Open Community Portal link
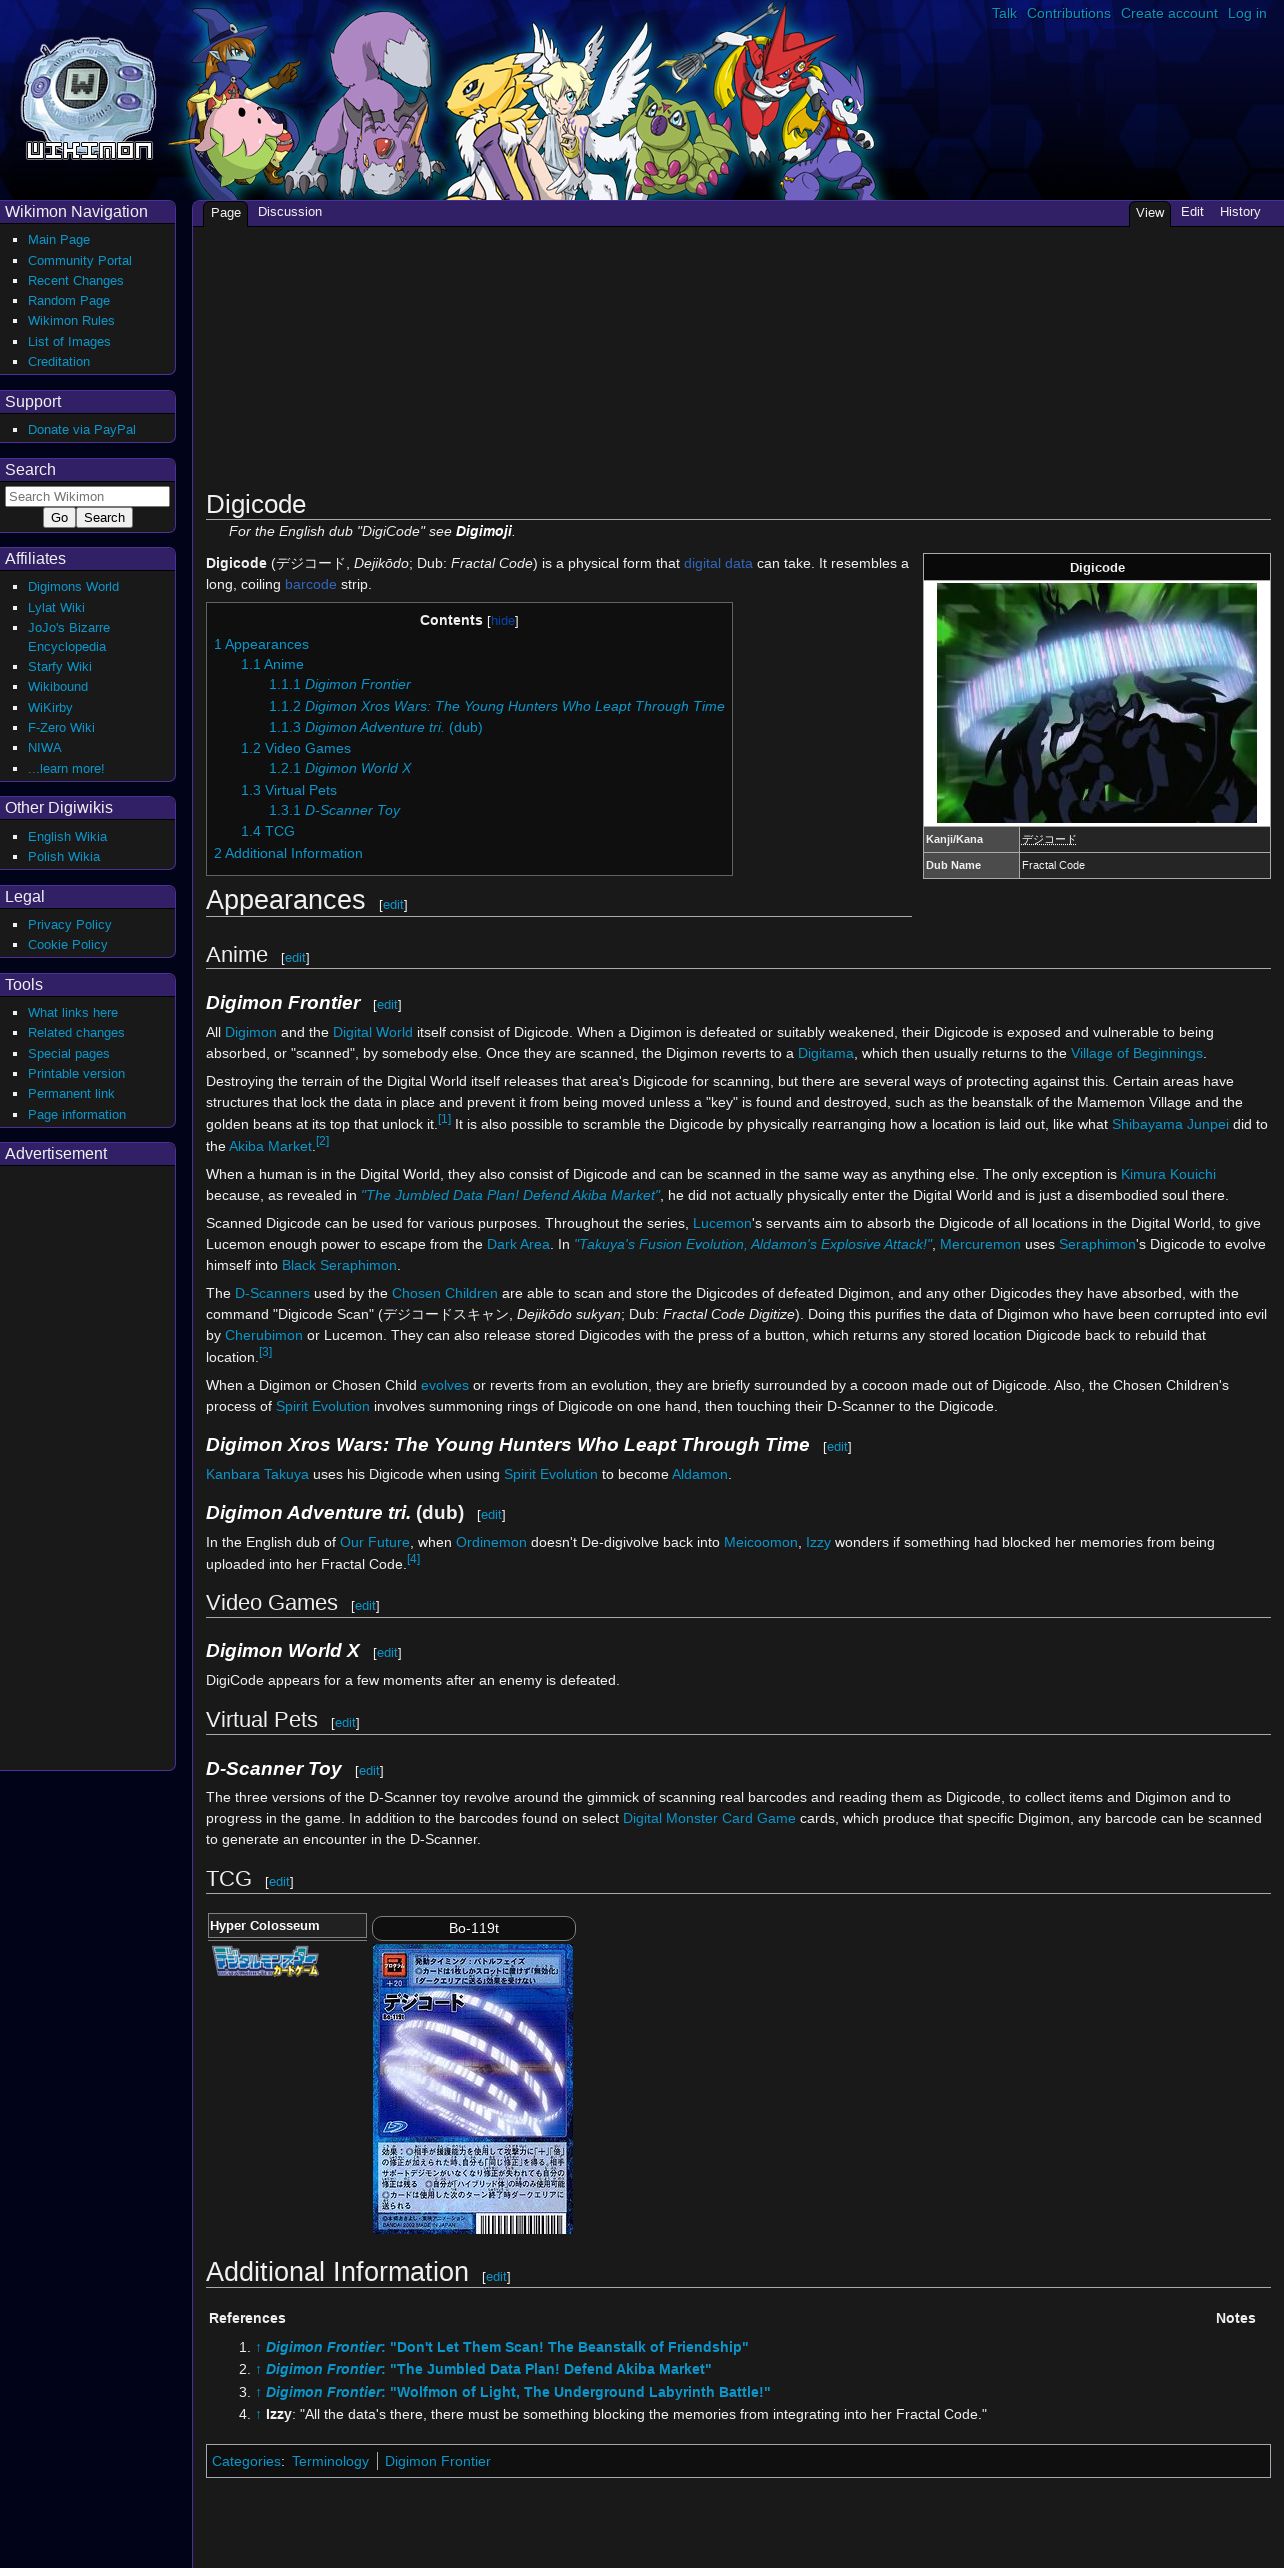1284x2568 pixels. pyautogui.click(x=80, y=261)
